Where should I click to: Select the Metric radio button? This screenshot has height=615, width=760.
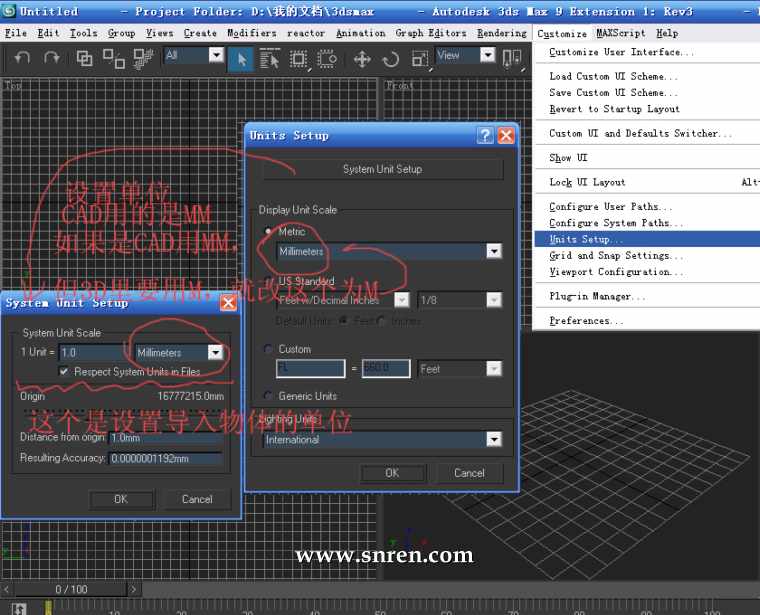(x=267, y=231)
